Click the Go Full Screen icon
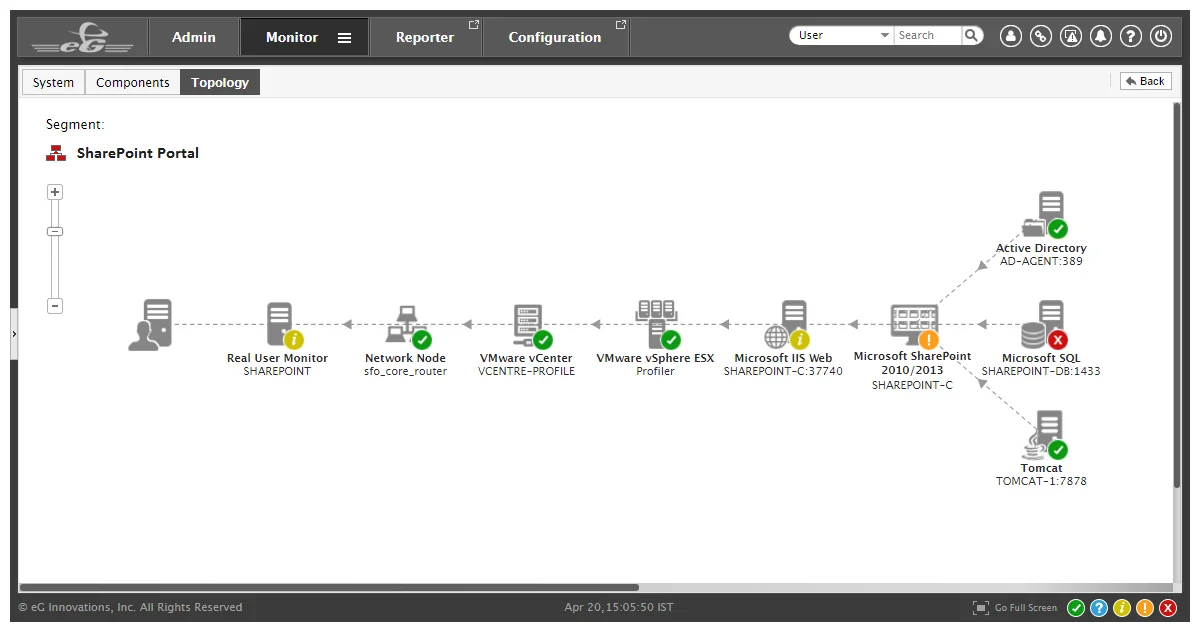1200x632 pixels. click(981, 607)
